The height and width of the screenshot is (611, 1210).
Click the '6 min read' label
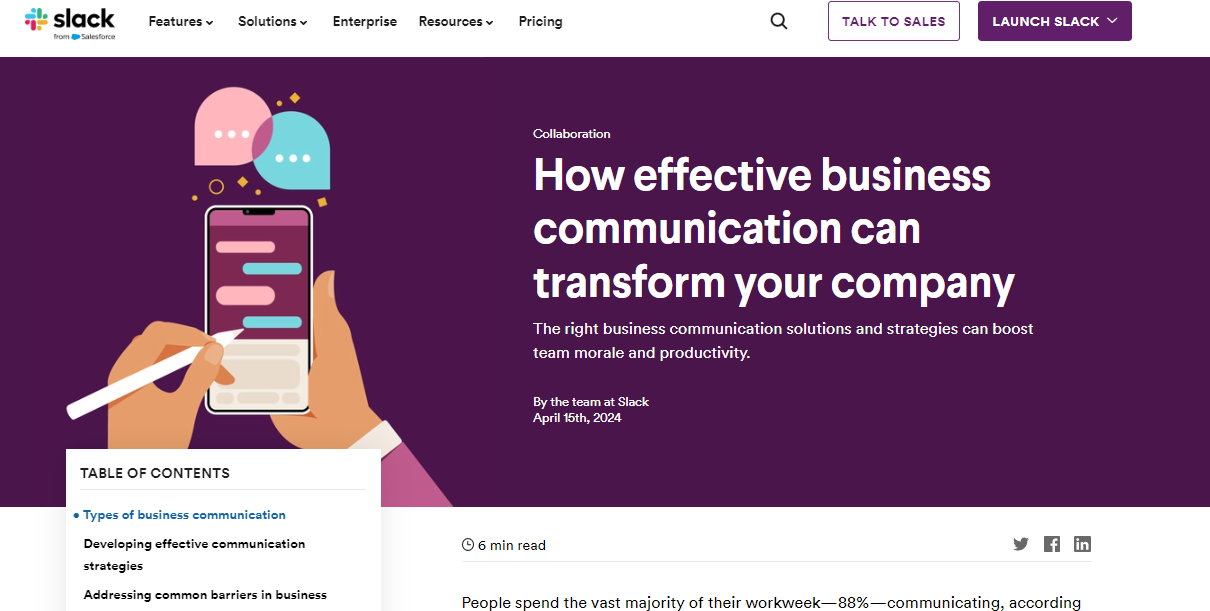(512, 545)
